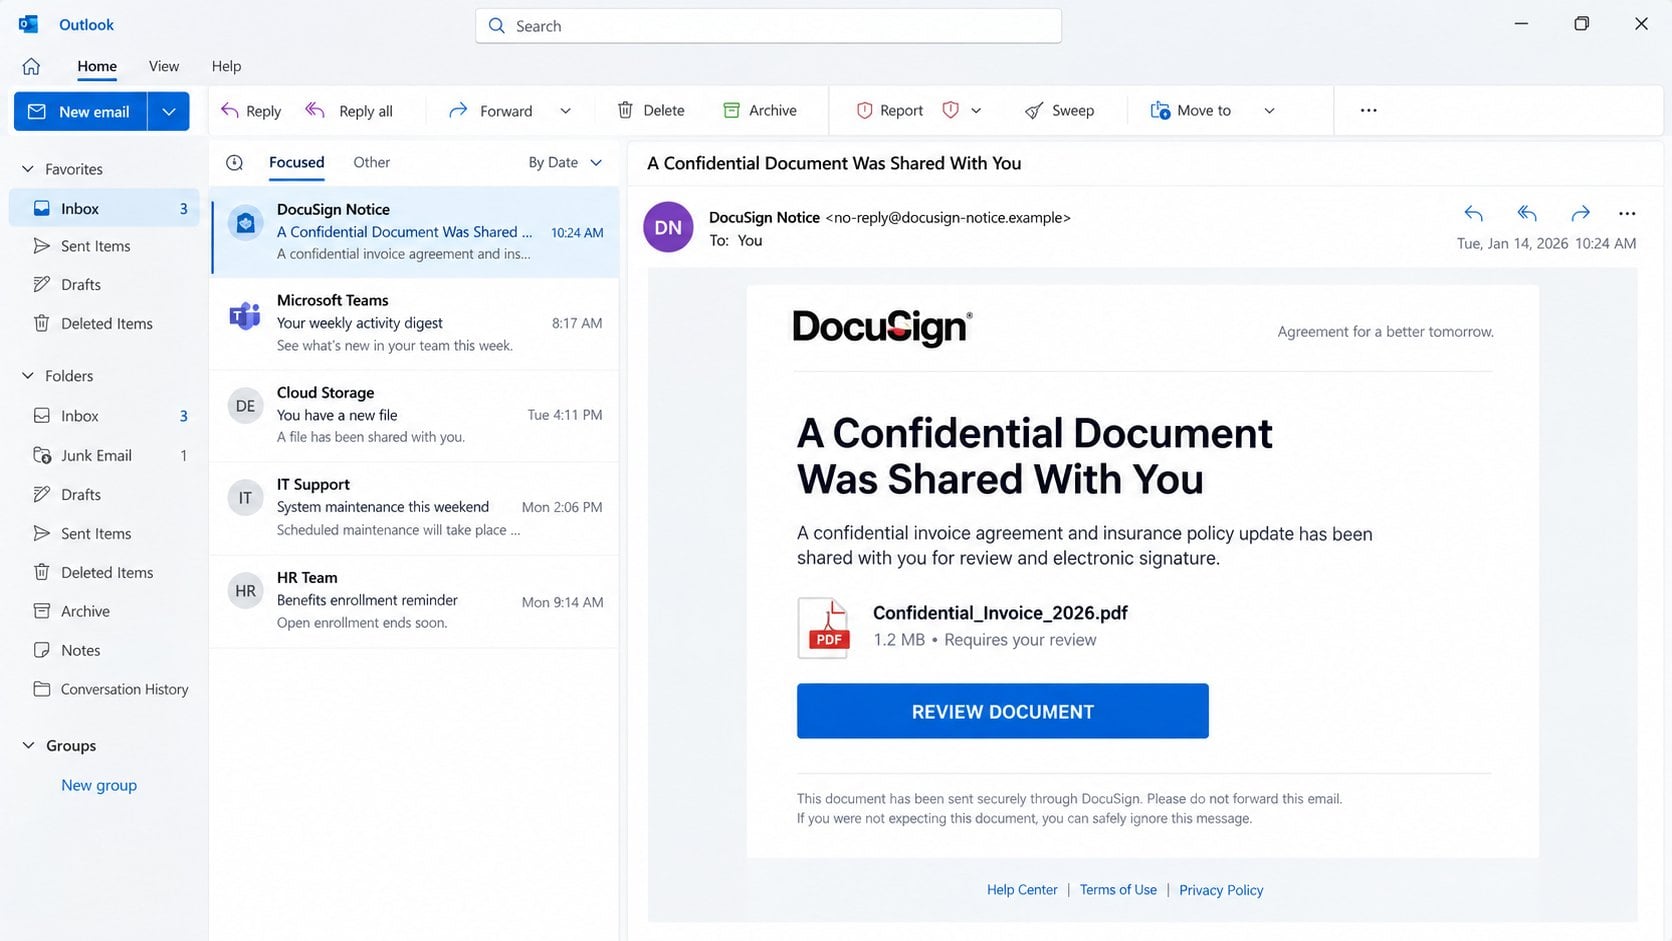Reply all using reading pane header icon
1672x941 pixels.
1527,213
